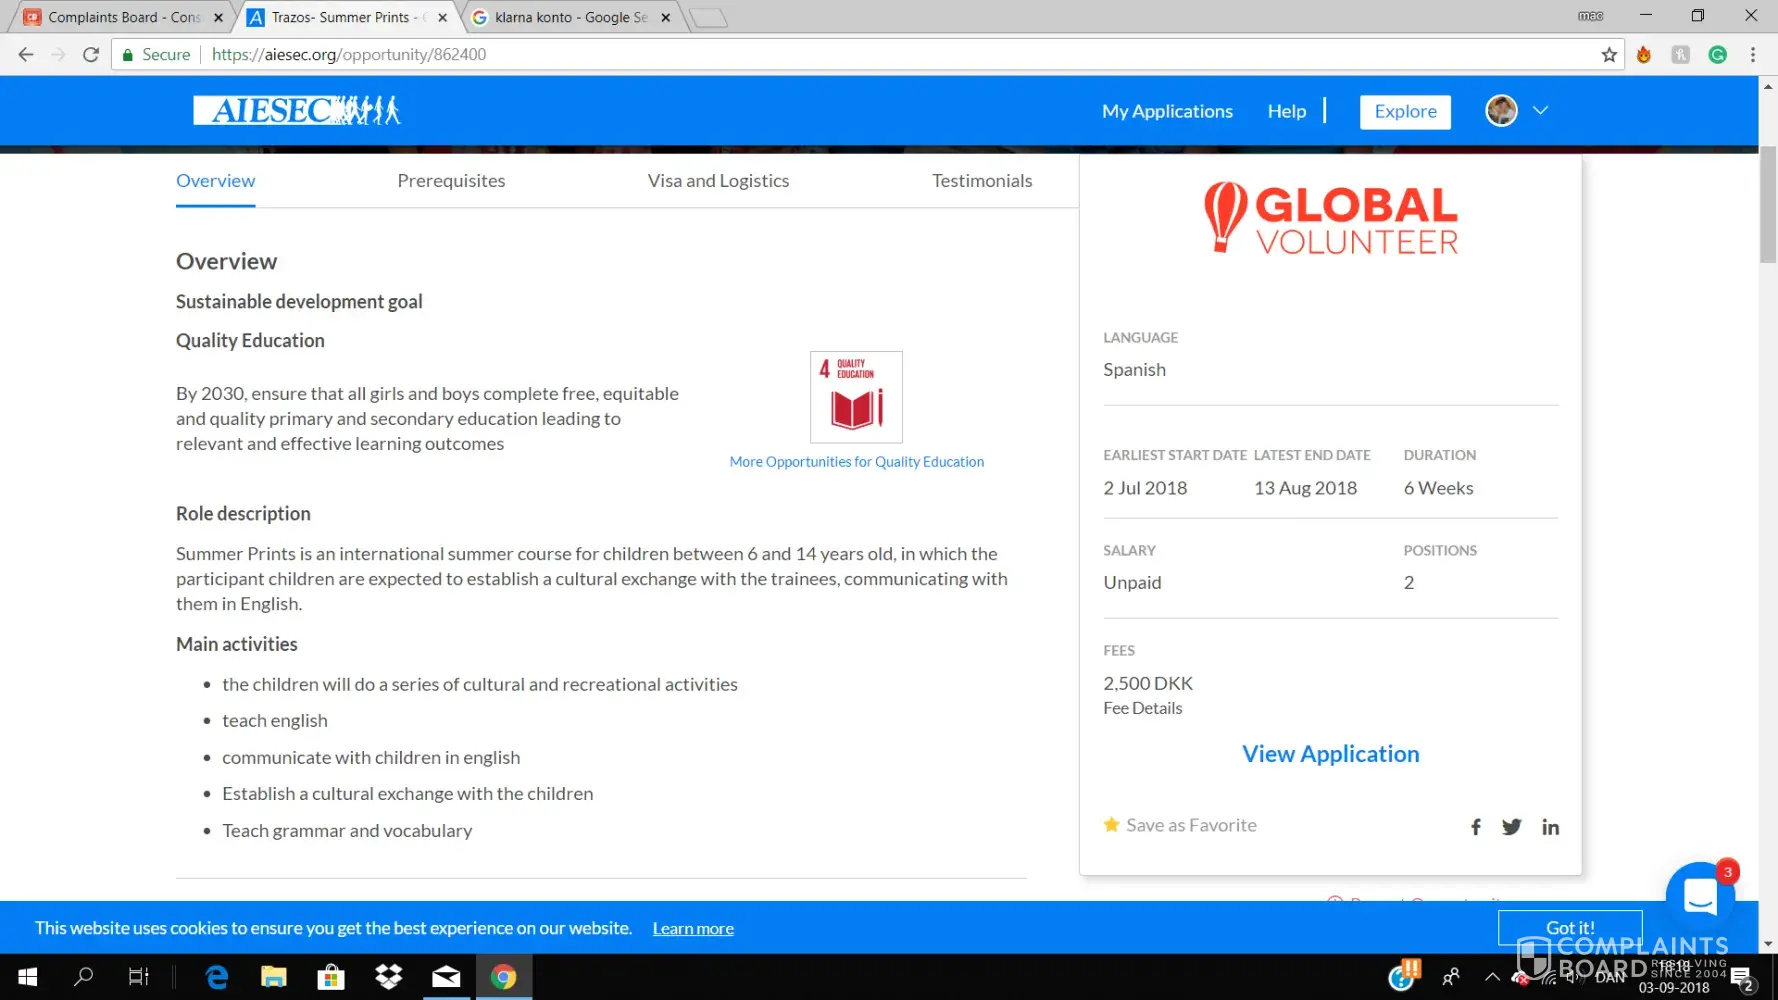Share the opportunity on Facebook
Image resolution: width=1778 pixels, height=1000 pixels.
tap(1476, 827)
